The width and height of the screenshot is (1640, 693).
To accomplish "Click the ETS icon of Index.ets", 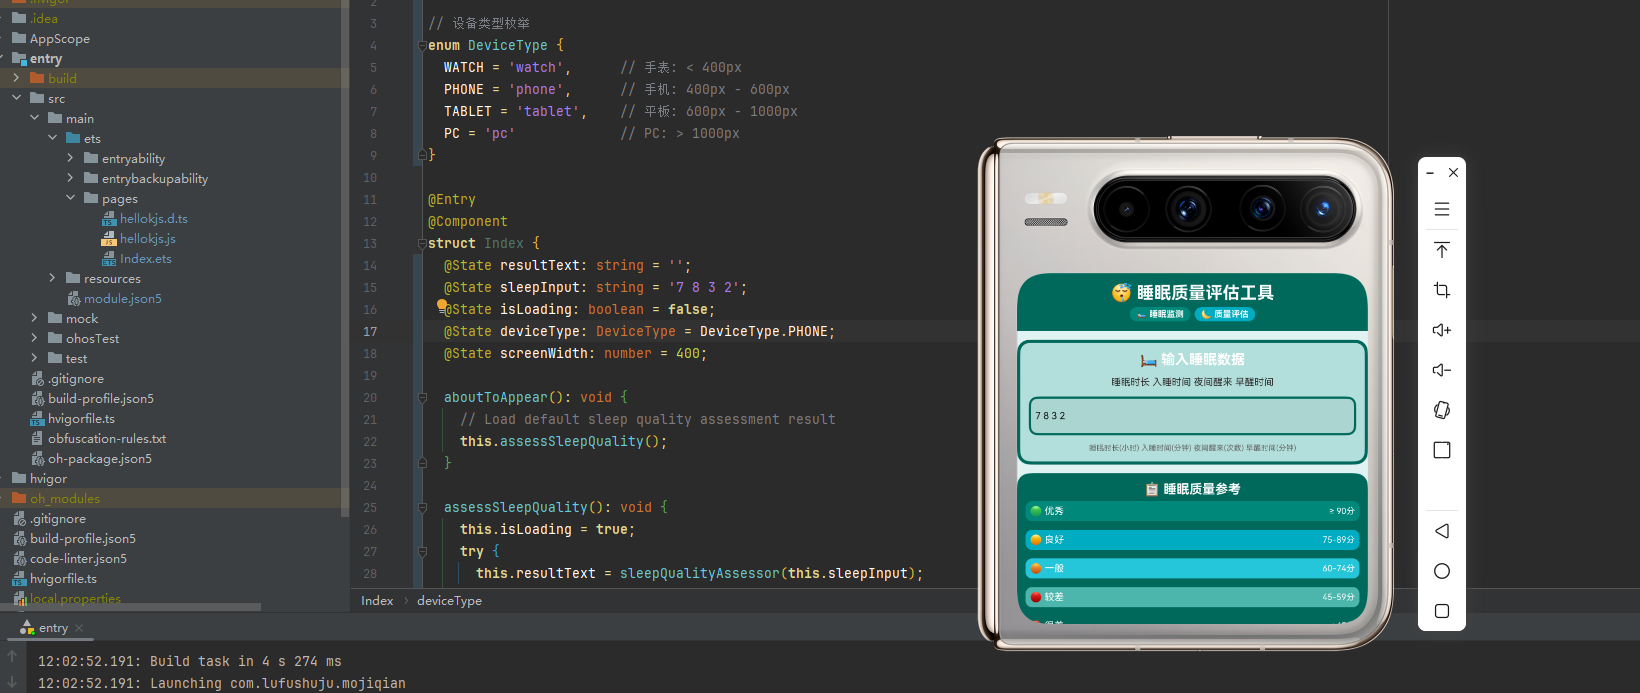I will pyautogui.click(x=109, y=259).
